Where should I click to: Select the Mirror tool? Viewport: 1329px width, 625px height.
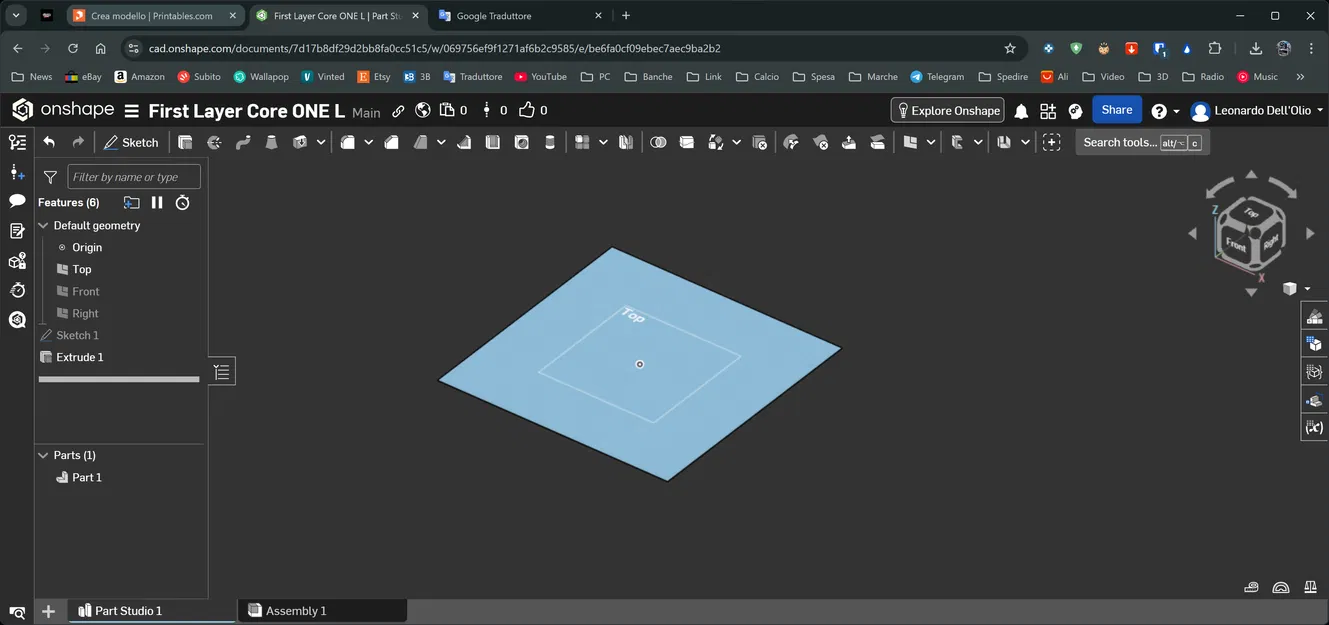coord(626,142)
